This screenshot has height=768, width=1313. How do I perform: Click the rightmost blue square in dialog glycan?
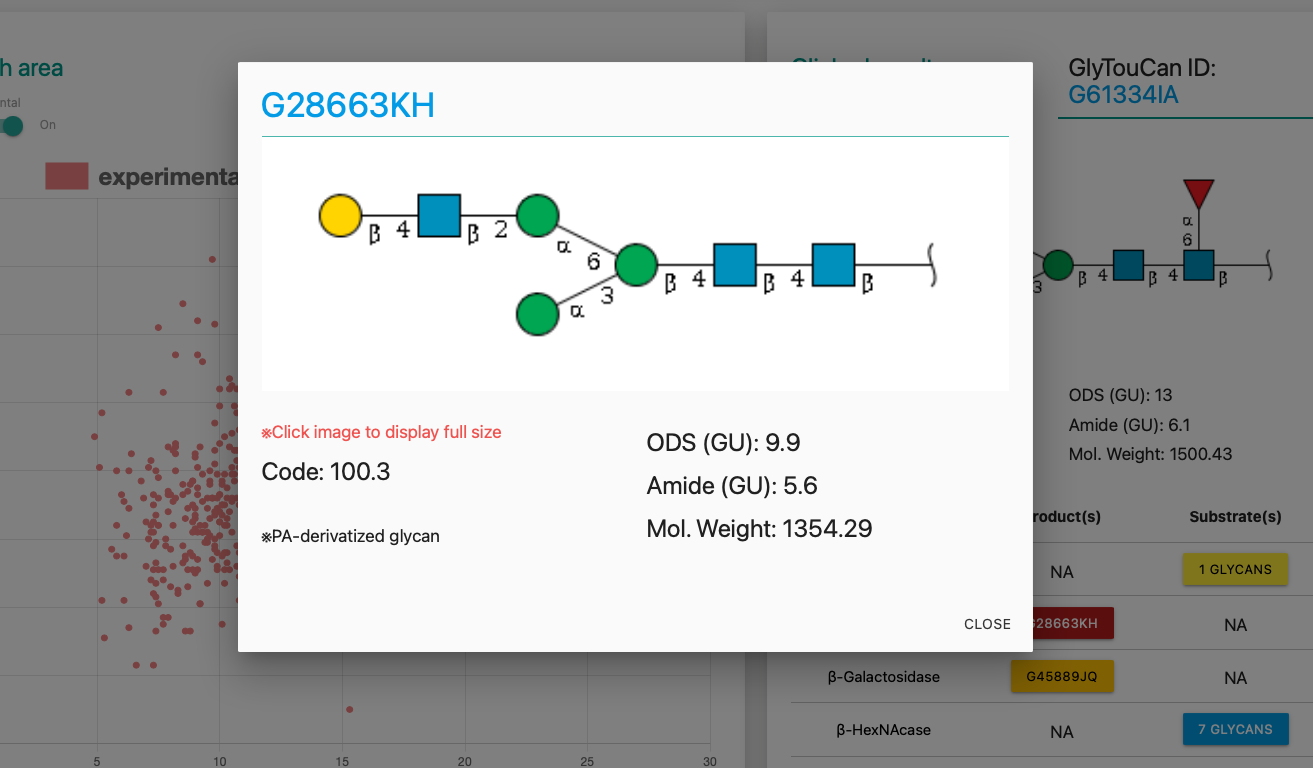833,265
